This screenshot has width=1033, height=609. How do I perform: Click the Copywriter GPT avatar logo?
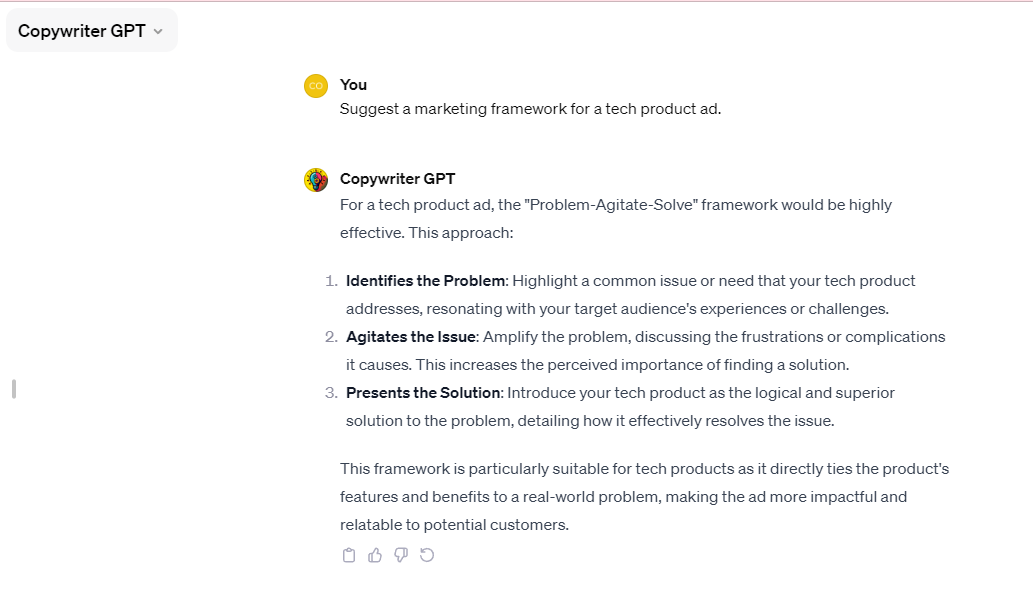tap(315, 179)
